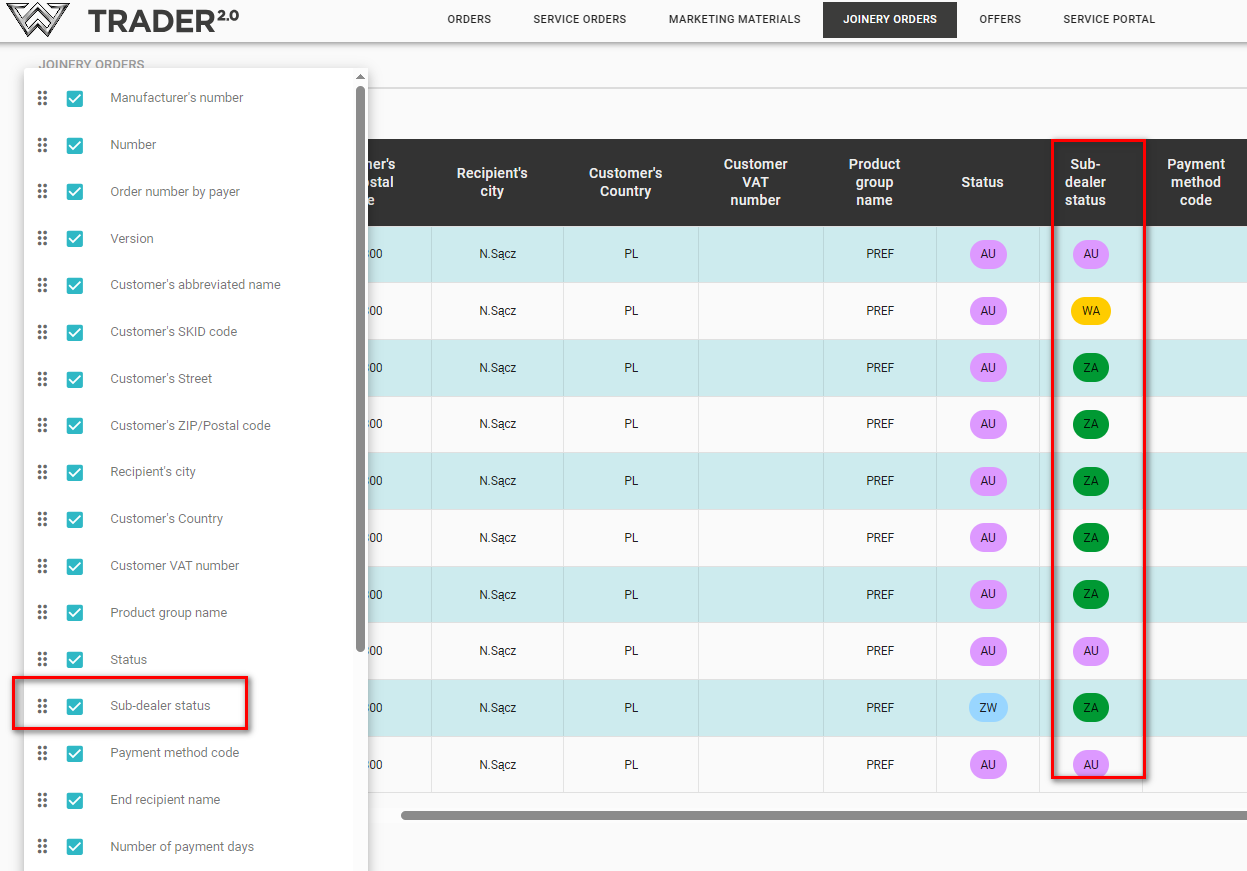
Task: Uncheck the Payment method code checkbox
Action: (75, 753)
